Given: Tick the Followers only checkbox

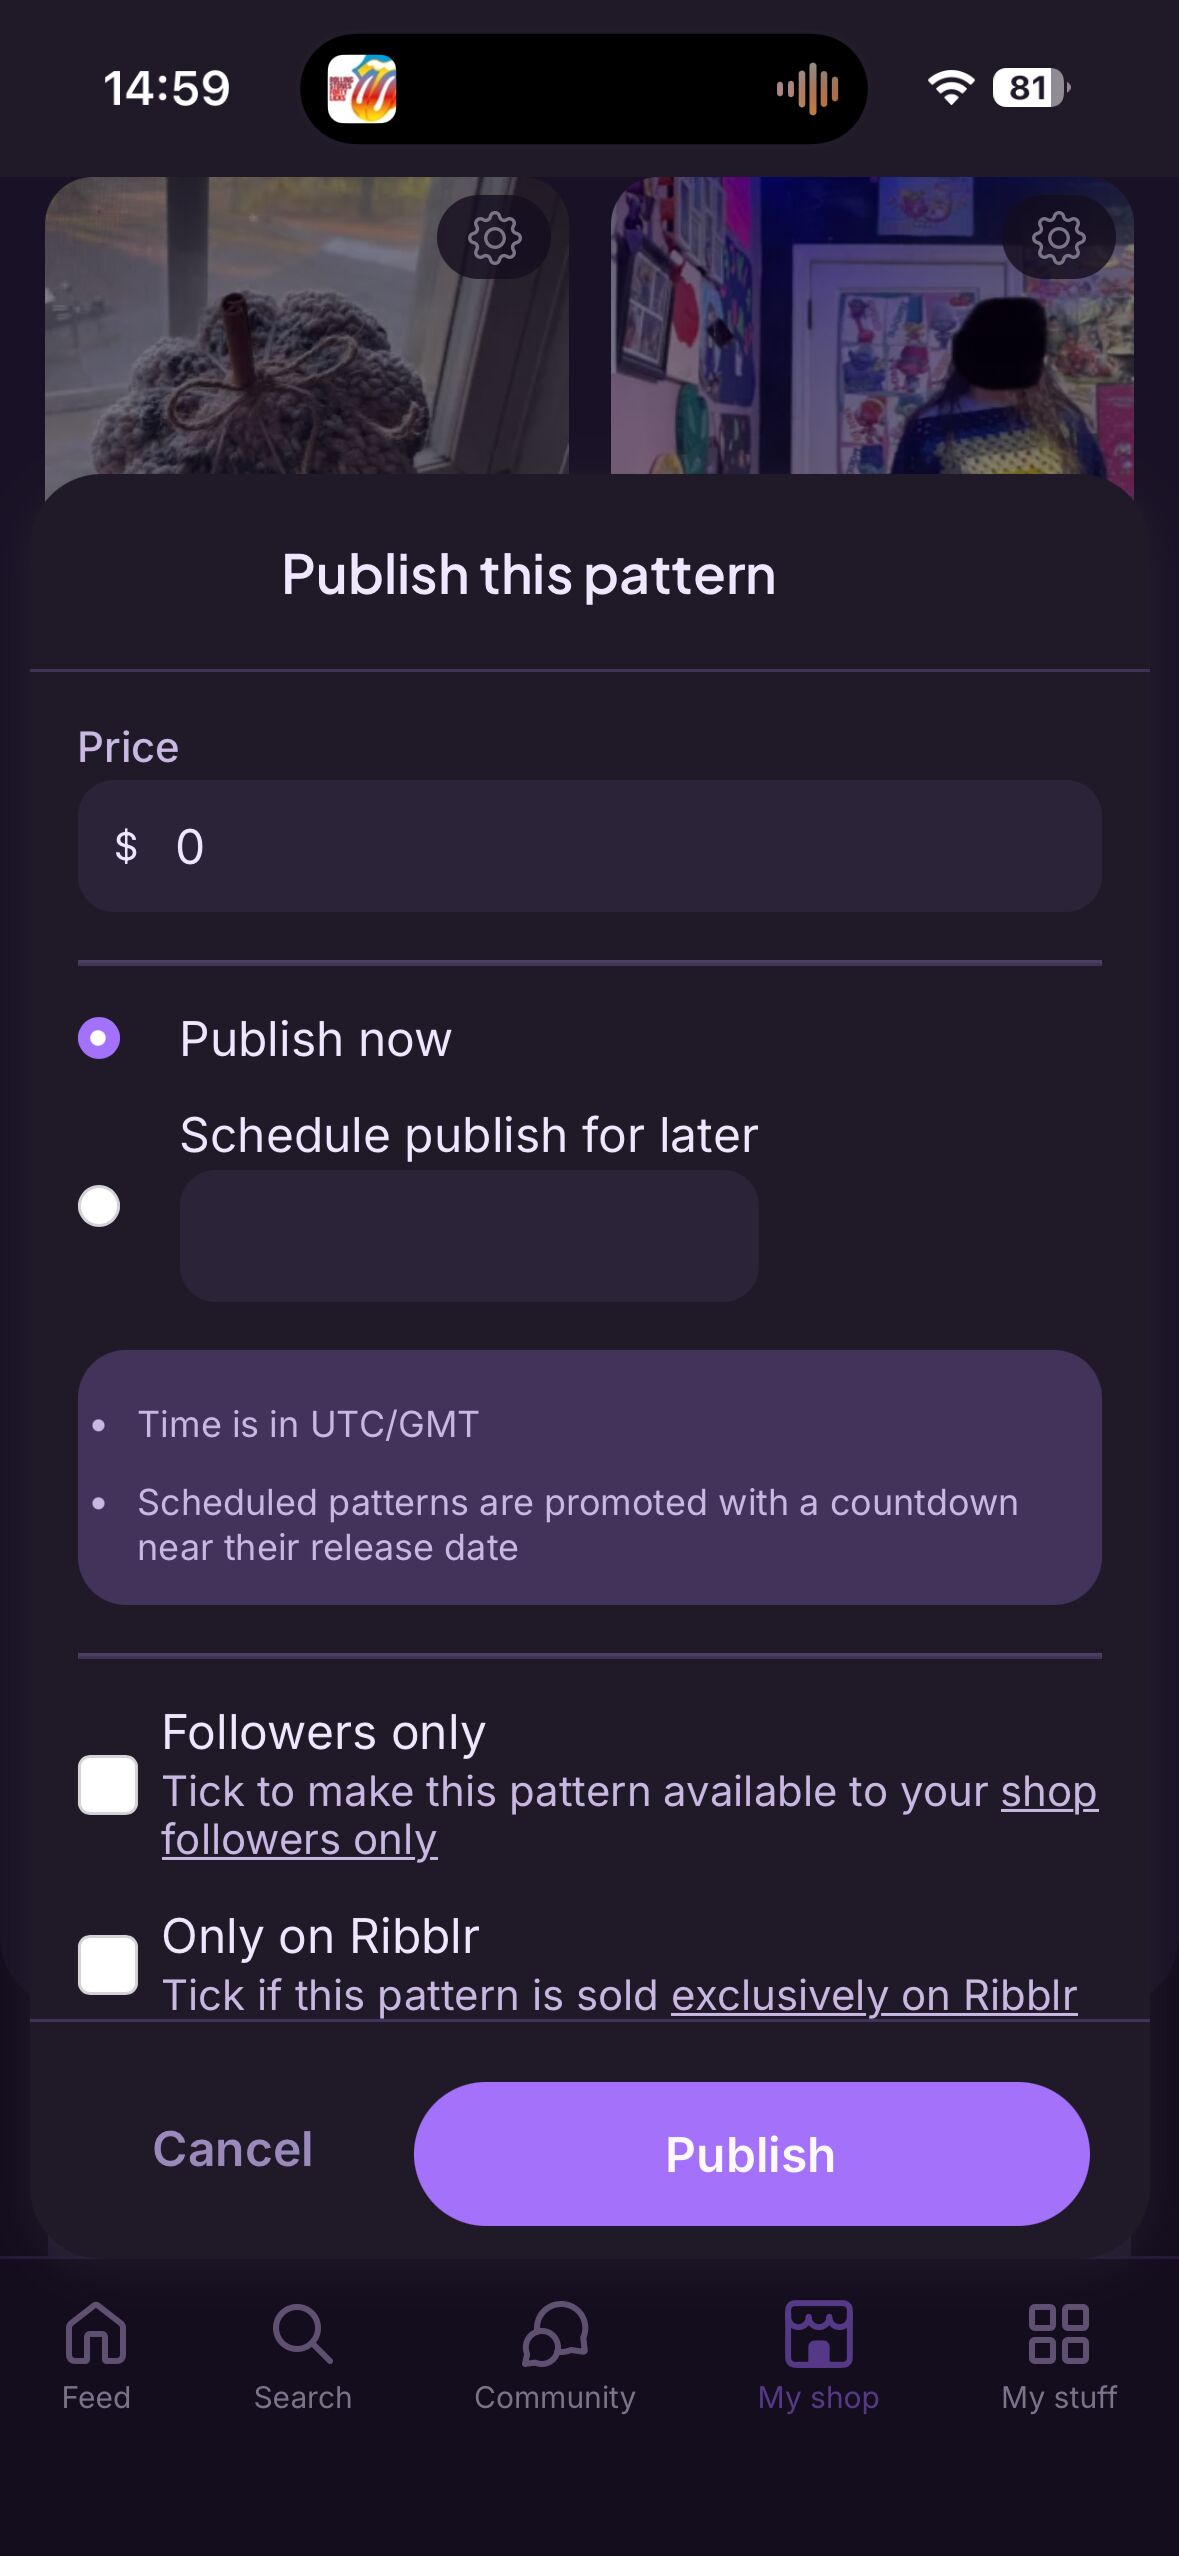Looking at the screenshot, I should point(108,1785).
